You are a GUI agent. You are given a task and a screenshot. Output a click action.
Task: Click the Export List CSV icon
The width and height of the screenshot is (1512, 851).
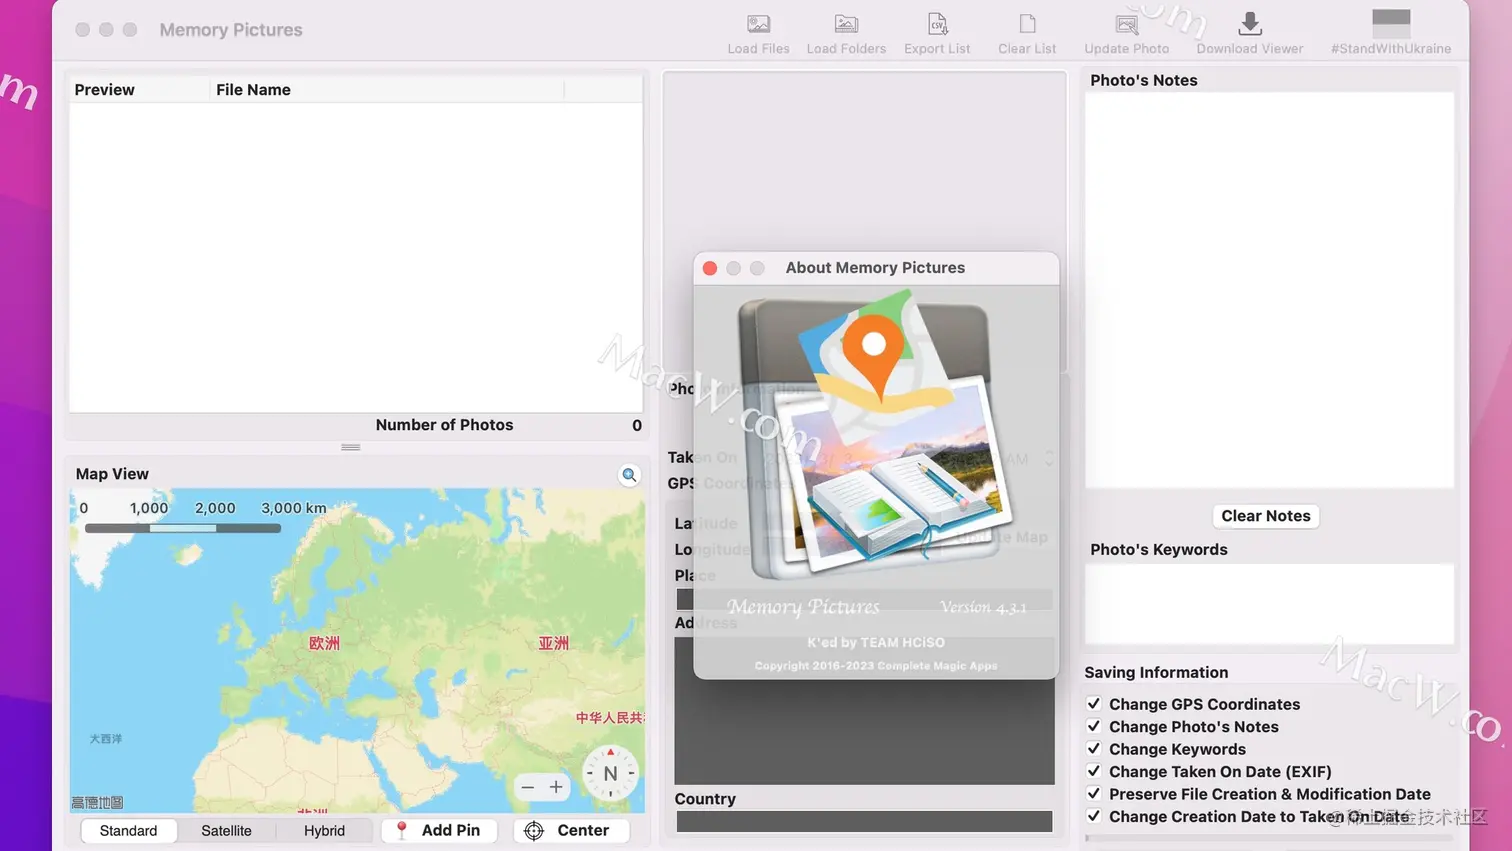coord(937,24)
